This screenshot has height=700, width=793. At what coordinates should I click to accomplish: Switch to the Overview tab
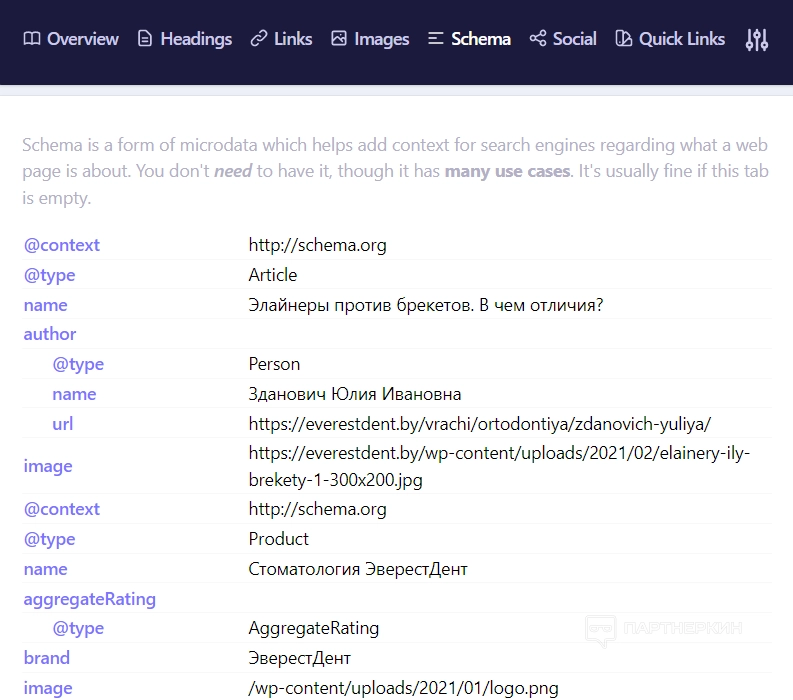[82, 39]
